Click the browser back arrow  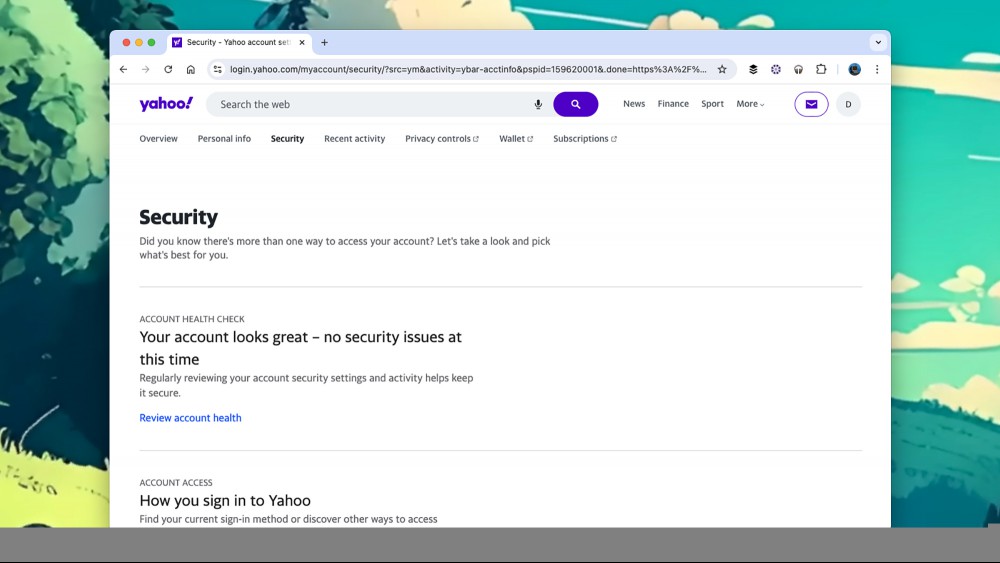123,69
